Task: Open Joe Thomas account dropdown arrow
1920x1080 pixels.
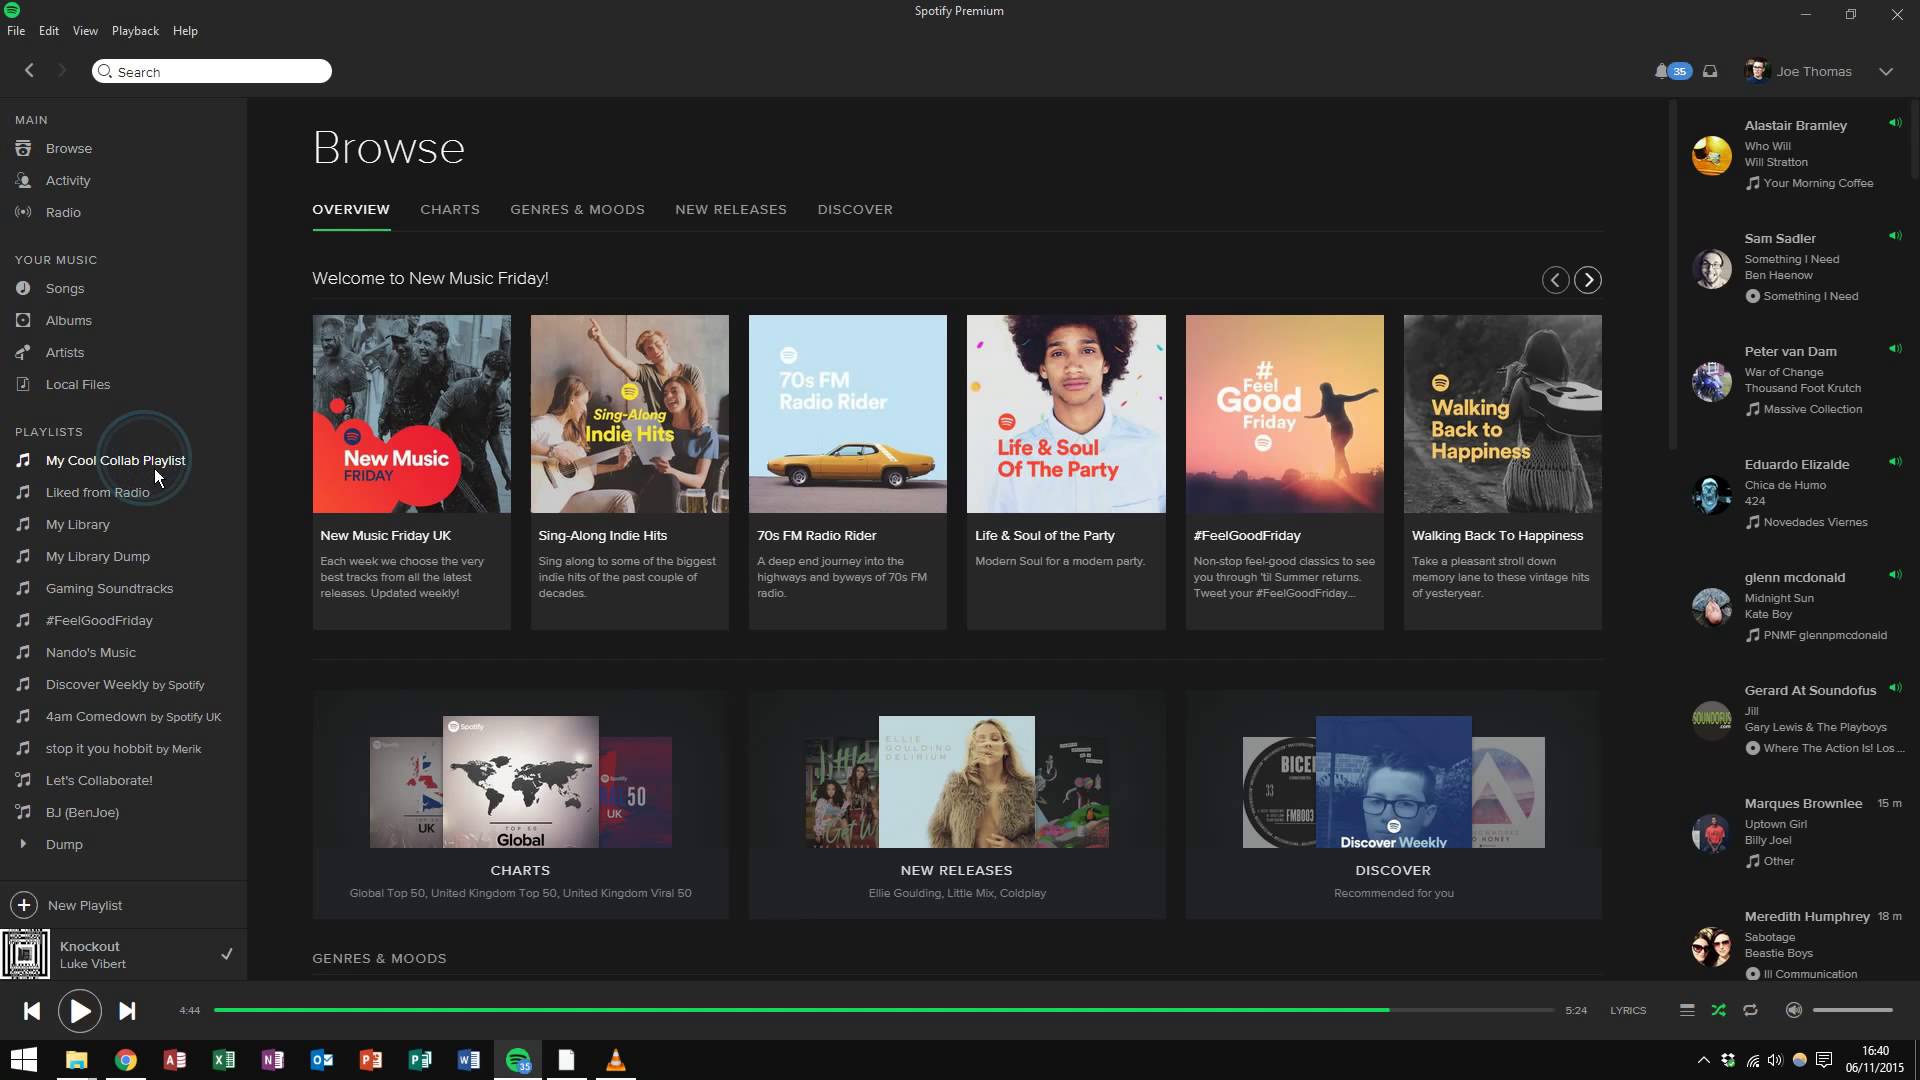Action: tap(1886, 71)
